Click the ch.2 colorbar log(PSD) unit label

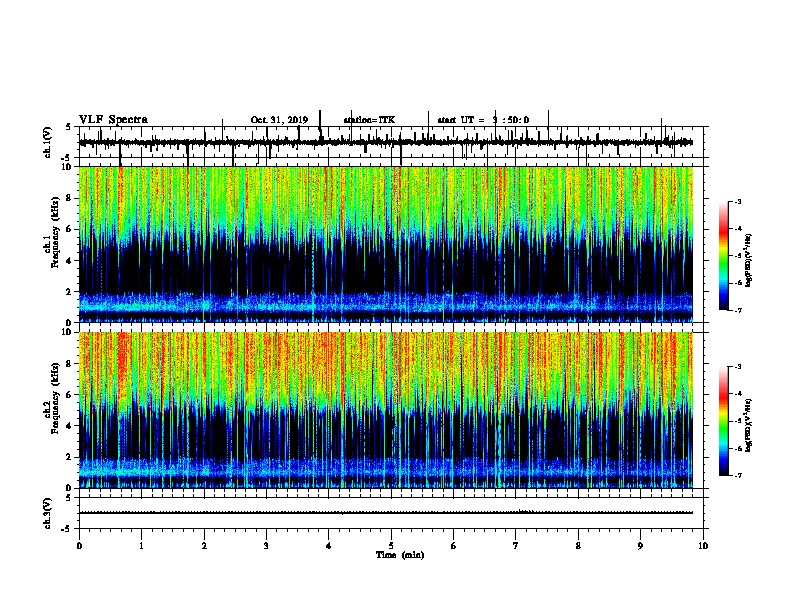(749, 425)
